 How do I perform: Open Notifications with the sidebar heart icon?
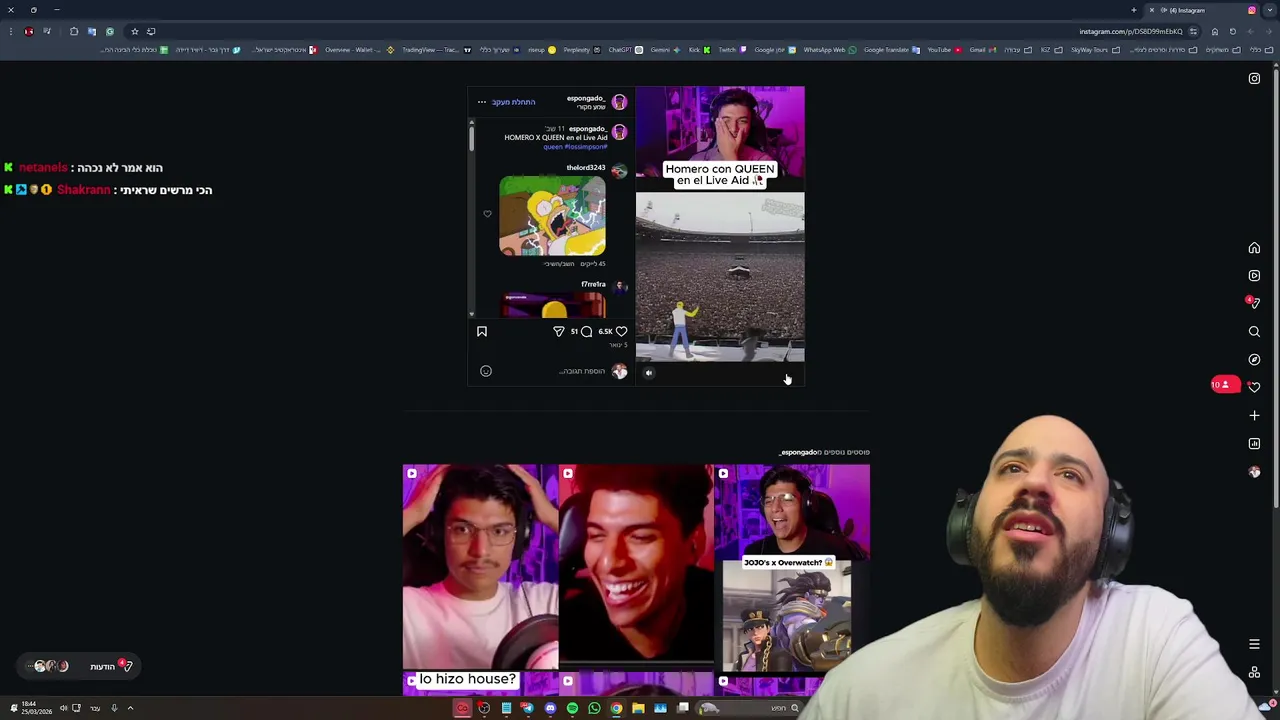pyautogui.click(x=1254, y=387)
